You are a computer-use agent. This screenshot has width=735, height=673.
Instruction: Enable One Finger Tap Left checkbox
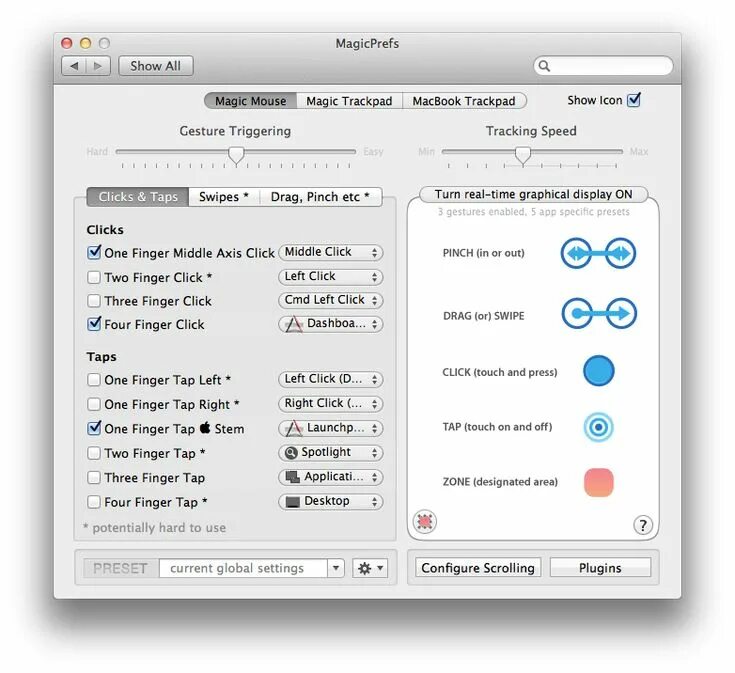tap(94, 379)
